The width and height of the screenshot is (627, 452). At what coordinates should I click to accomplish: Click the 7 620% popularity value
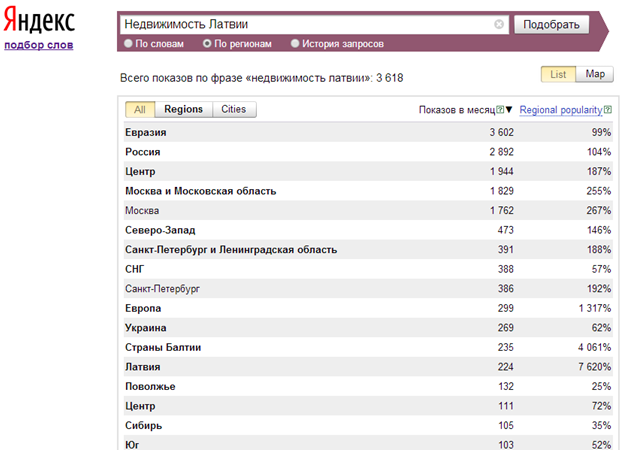coord(594,367)
